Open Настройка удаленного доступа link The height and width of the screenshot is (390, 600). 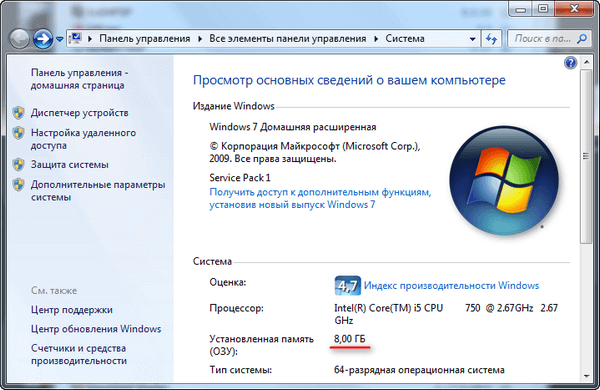(83, 139)
